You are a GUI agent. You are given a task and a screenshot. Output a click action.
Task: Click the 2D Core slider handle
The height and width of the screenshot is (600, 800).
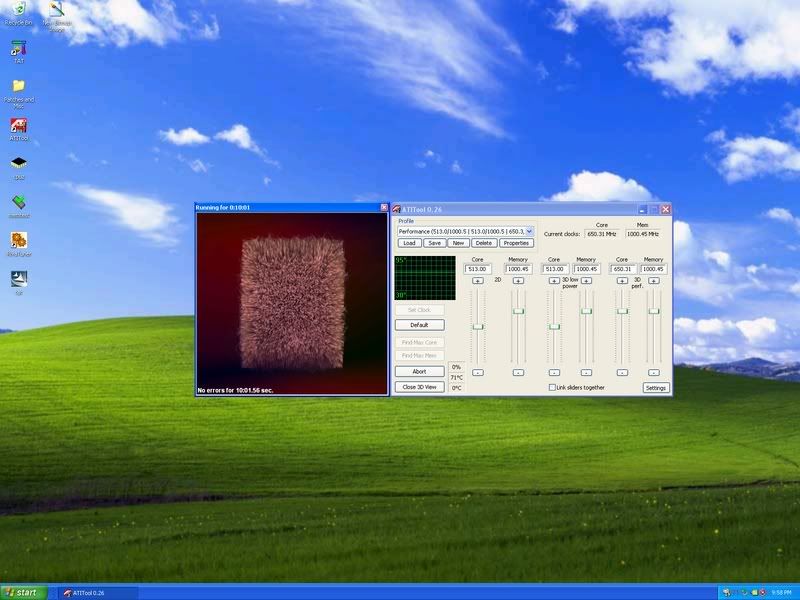[x=478, y=327]
